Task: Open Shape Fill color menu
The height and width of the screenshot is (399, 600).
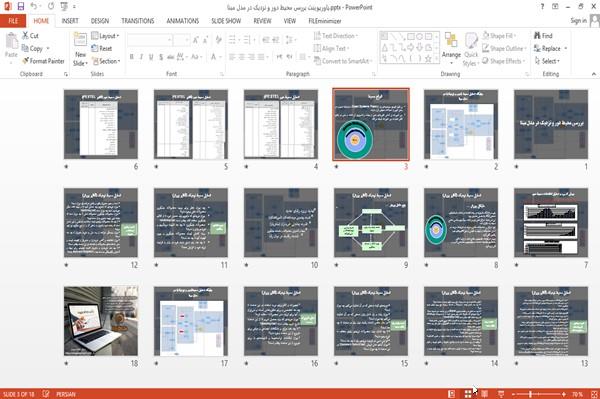Action: pos(499,36)
